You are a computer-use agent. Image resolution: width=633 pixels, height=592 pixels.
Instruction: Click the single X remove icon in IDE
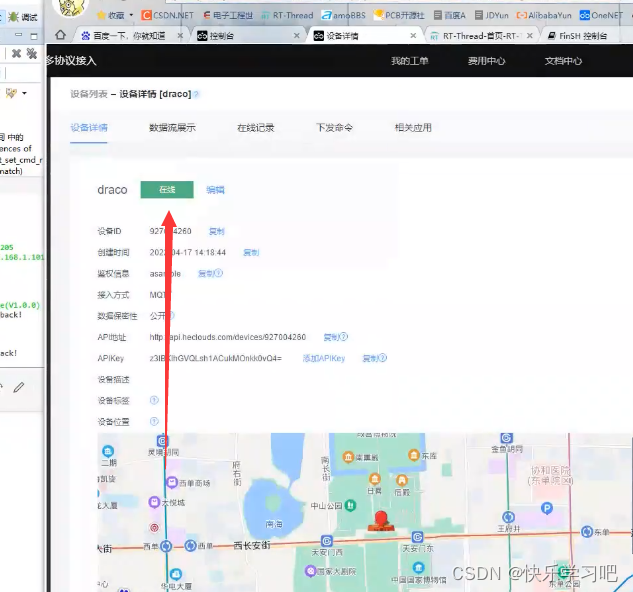click(x=16, y=53)
